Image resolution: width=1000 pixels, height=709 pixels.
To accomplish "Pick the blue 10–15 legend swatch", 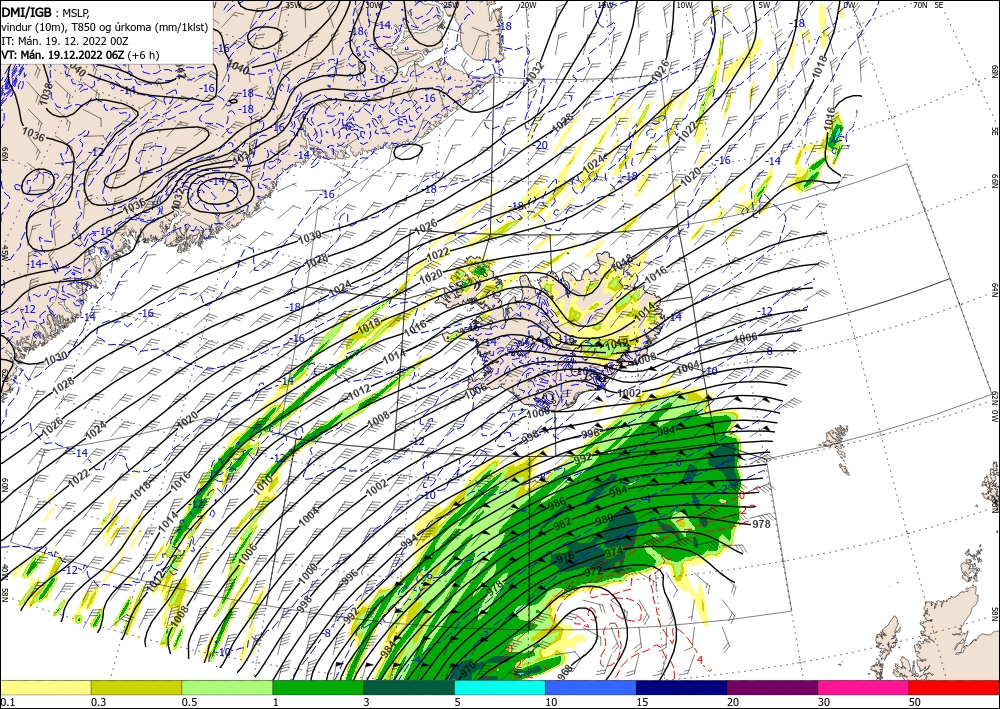I will pos(591,687).
